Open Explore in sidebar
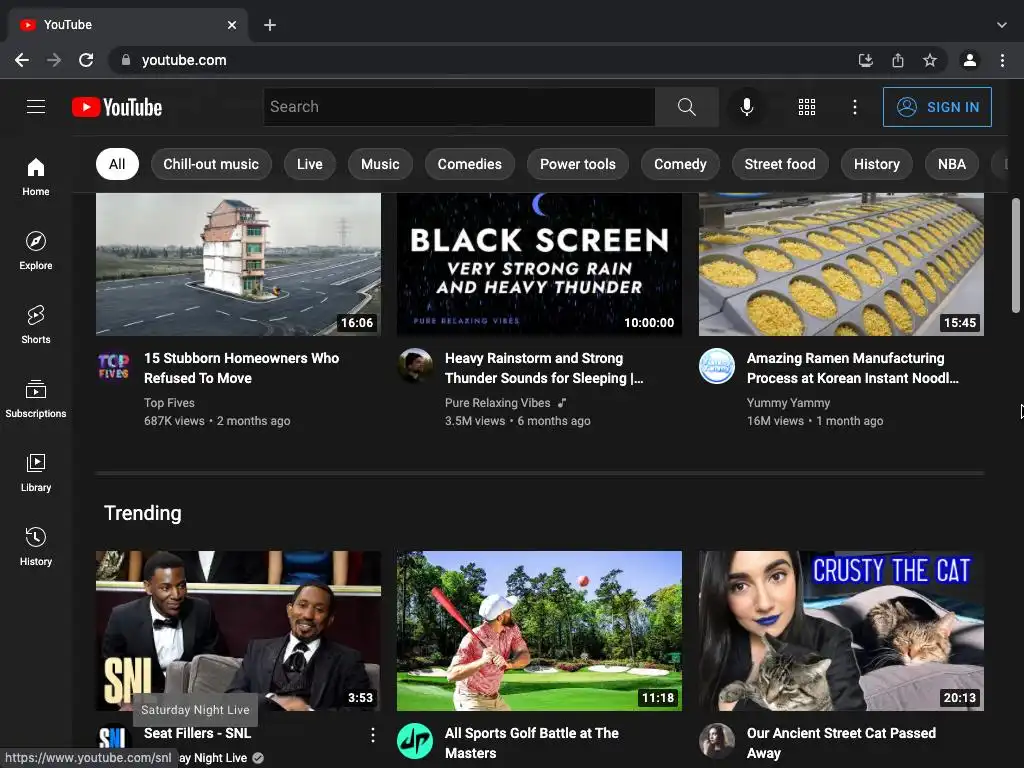1024x768 pixels. [36, 251]
